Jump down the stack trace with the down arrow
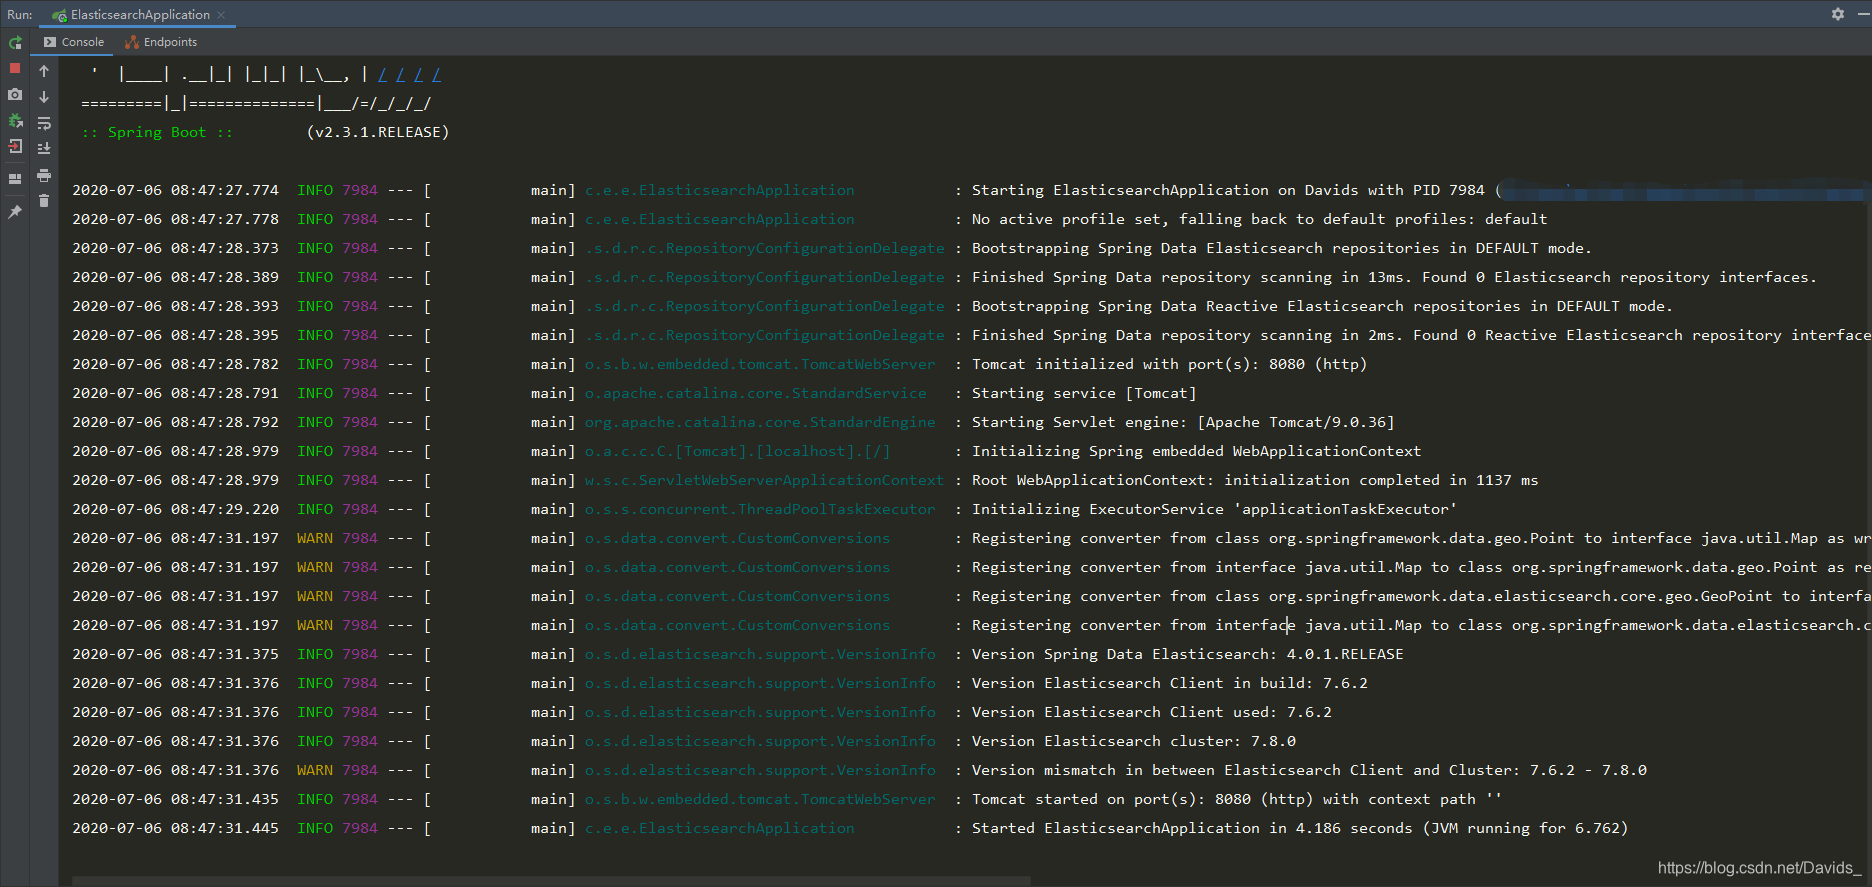Viewport: 1872px width, 887px height. (44, 97)
